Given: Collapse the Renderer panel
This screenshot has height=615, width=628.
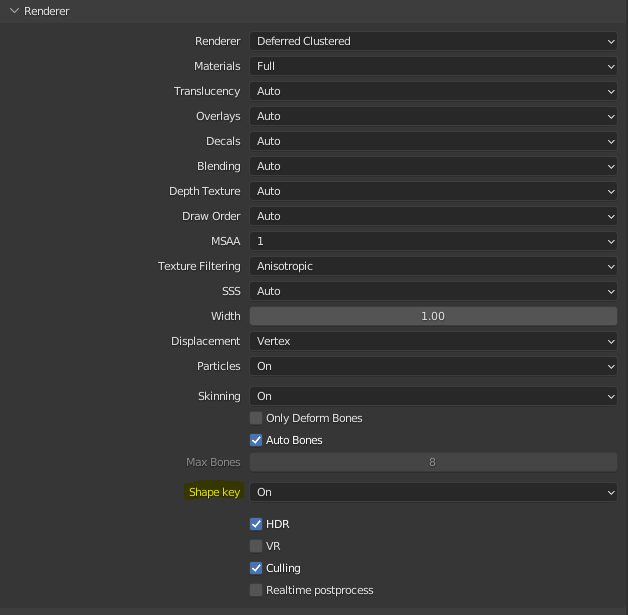Looking at the screenshot, I should (x=14, y=11).
